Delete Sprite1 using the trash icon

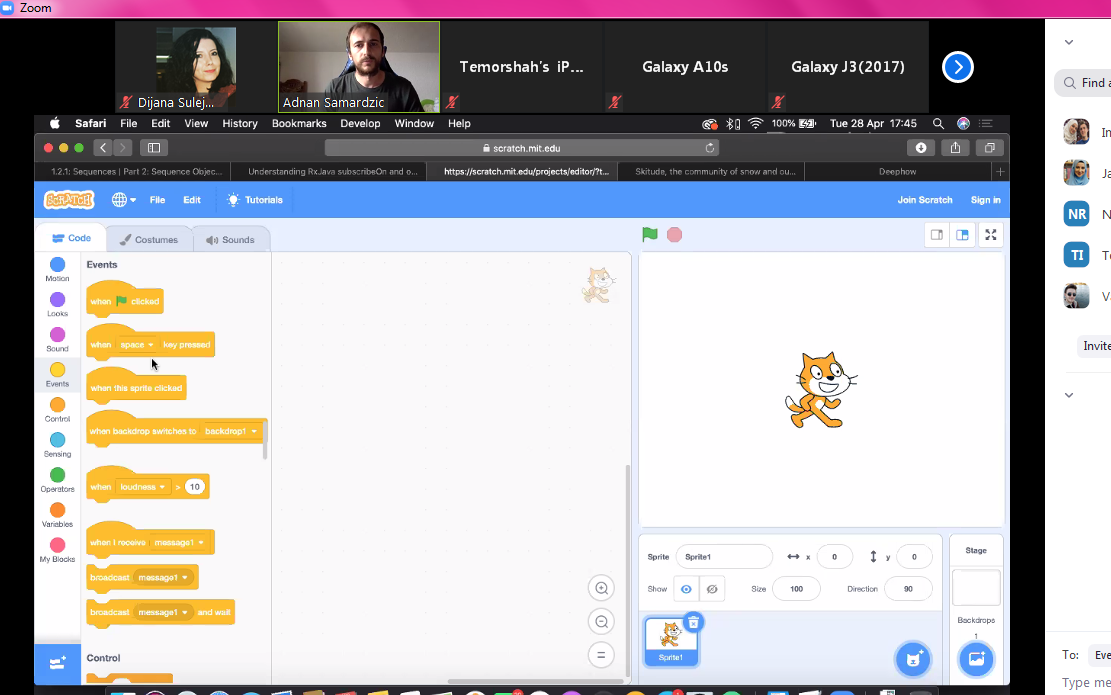click(694, 622)
